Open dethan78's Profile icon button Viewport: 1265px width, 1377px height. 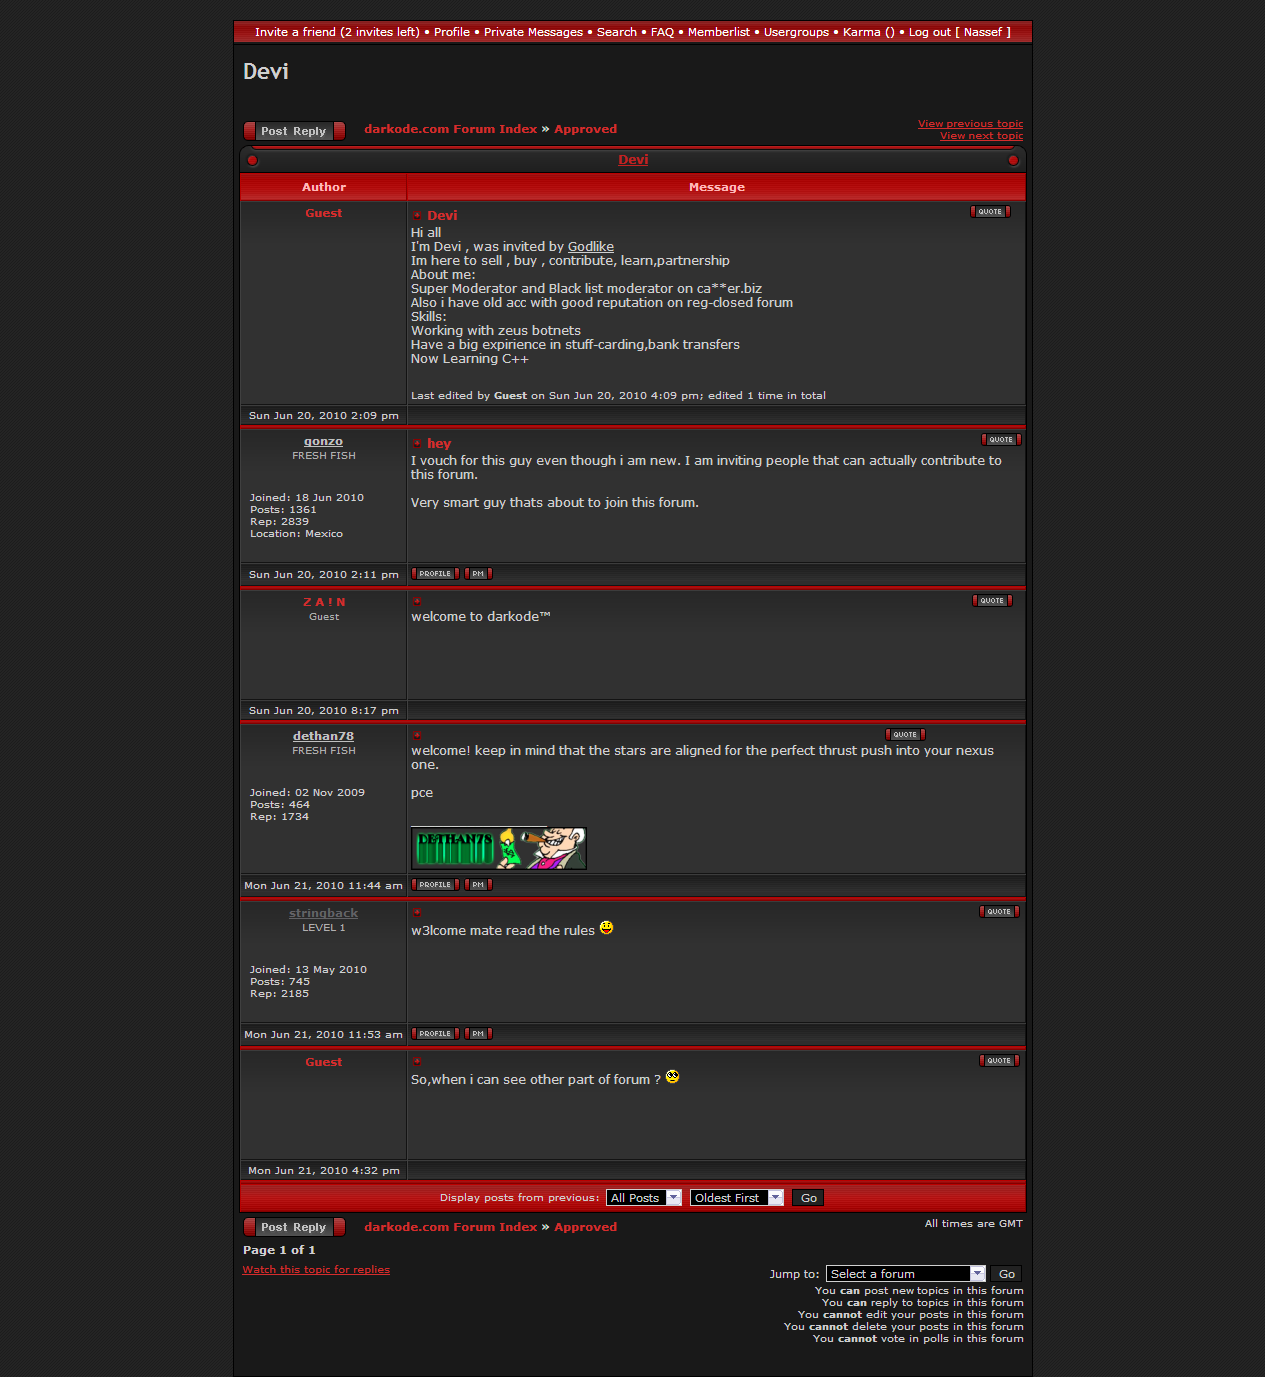pyautogui.click(x=435, y=885)
